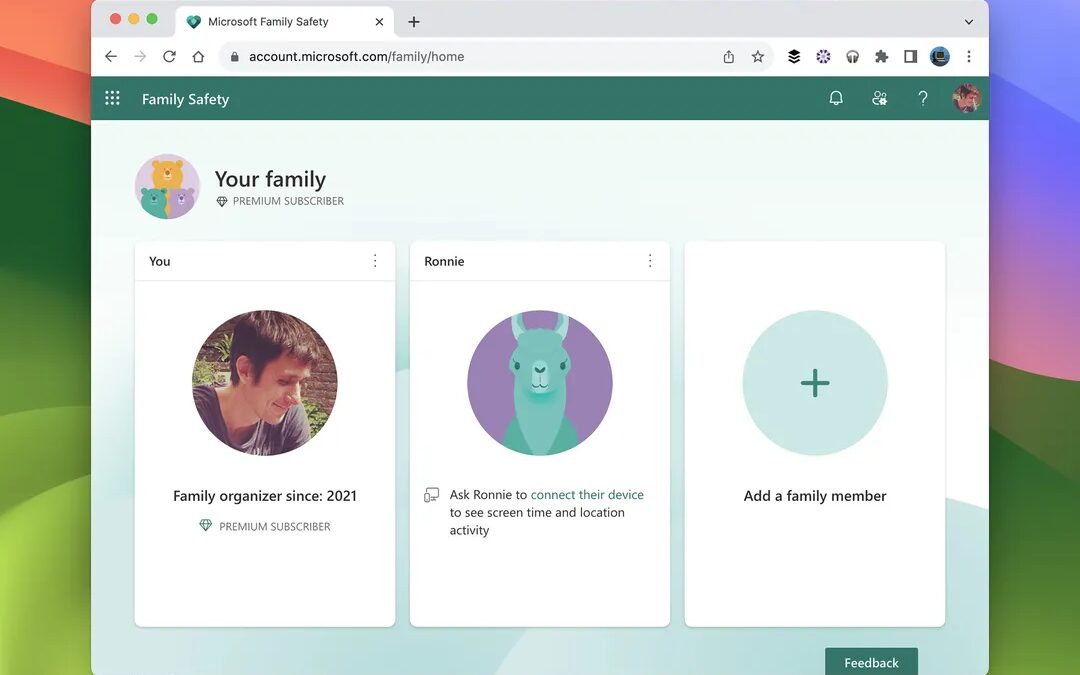This screenshot has width=1080, height=675.
Task: Click the Feedback button
Action: 871,662
